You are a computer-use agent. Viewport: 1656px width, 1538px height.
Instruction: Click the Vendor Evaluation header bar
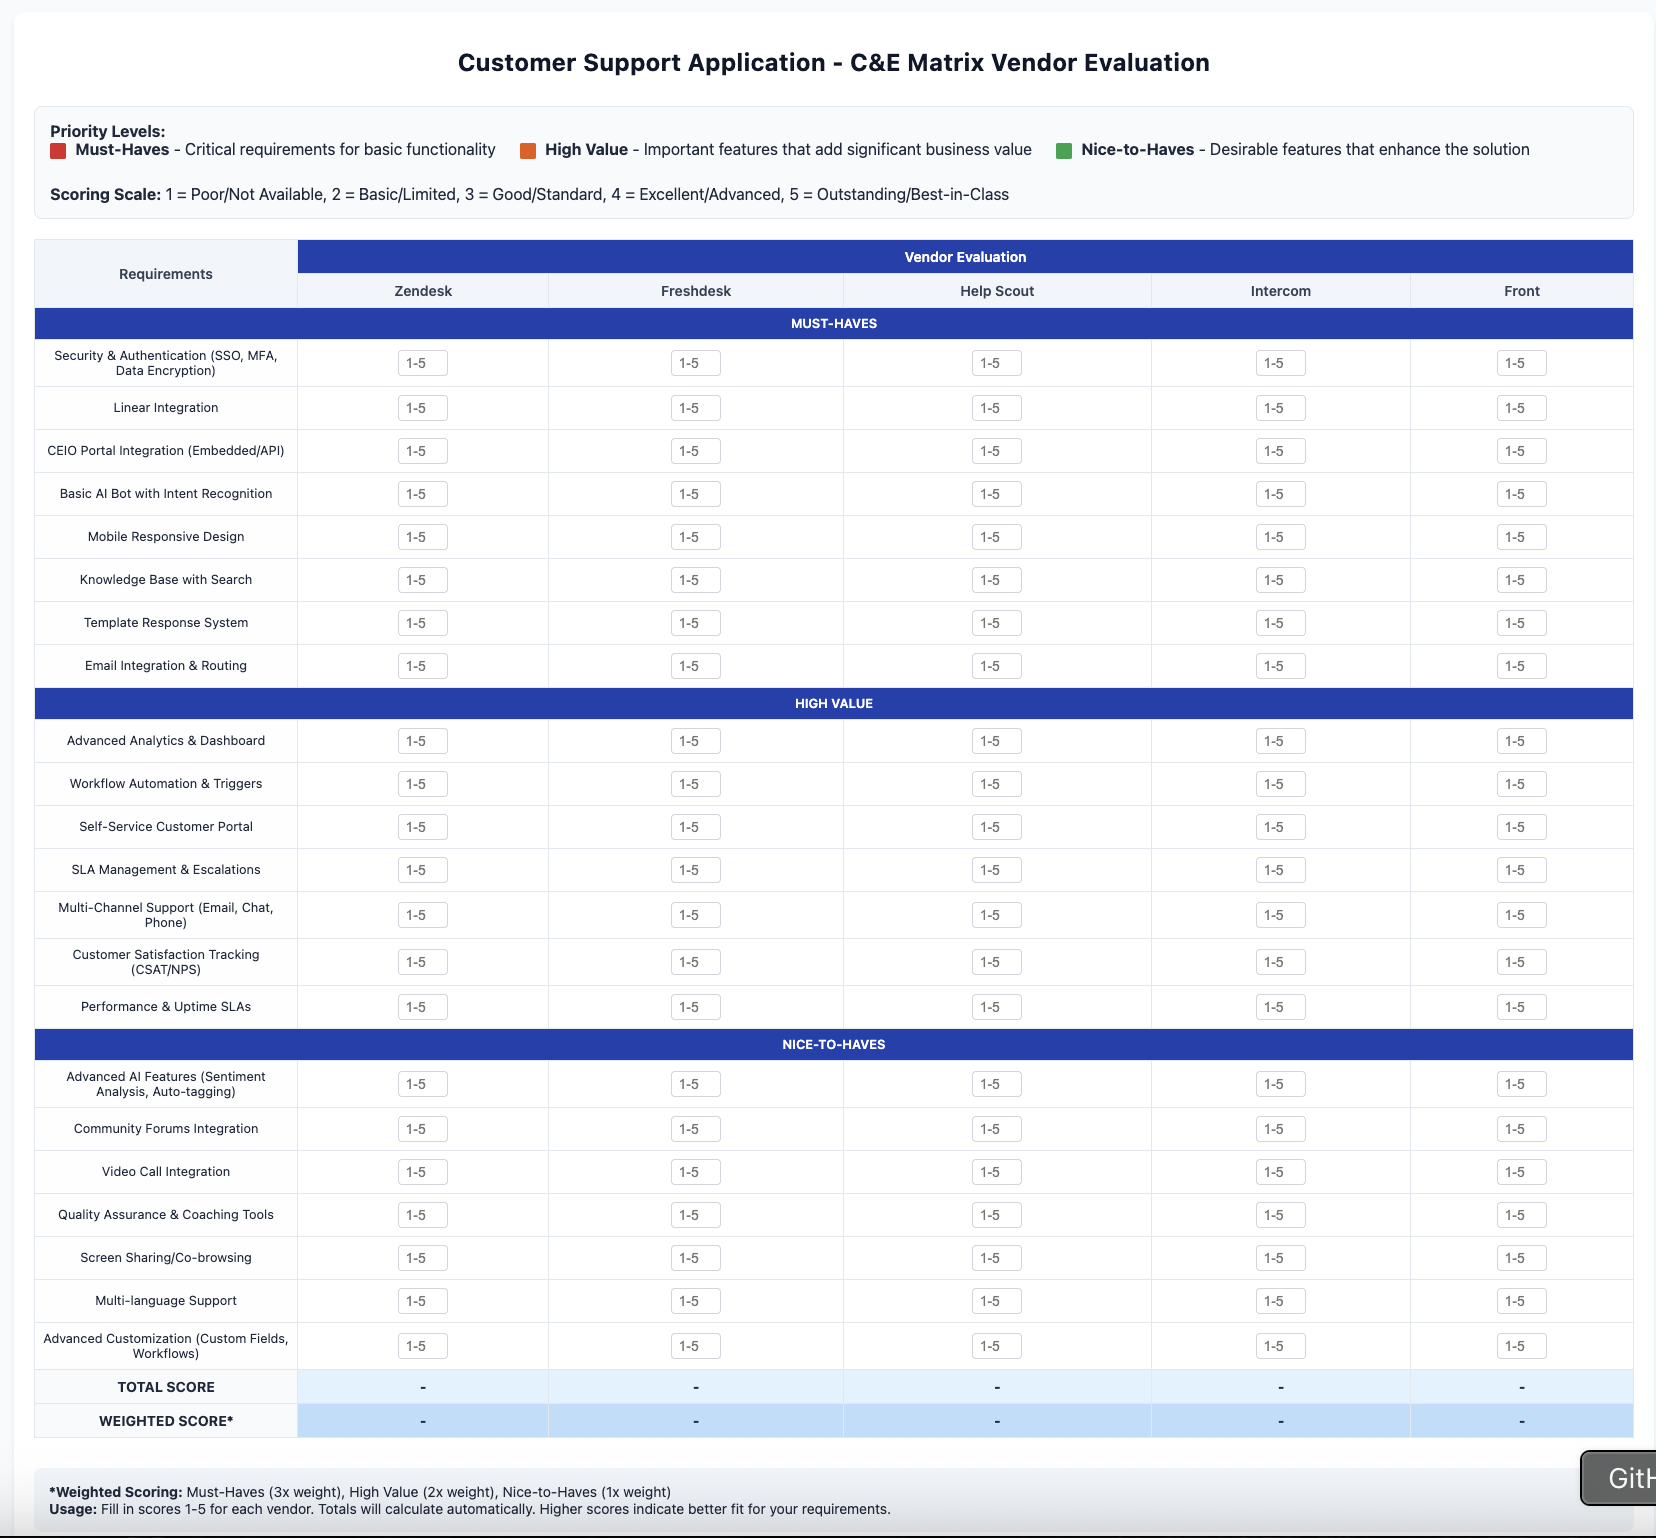click(x=965, y=257)
